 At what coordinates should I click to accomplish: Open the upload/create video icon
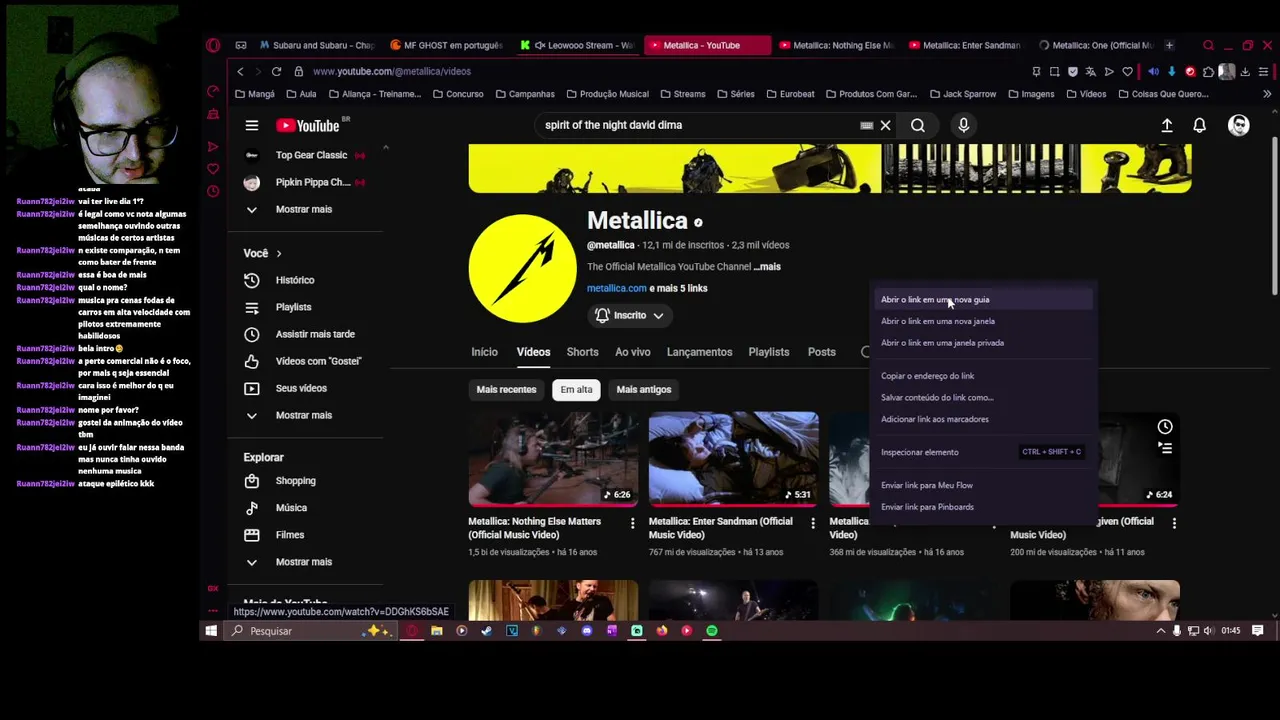click(x=1167, y=125)
